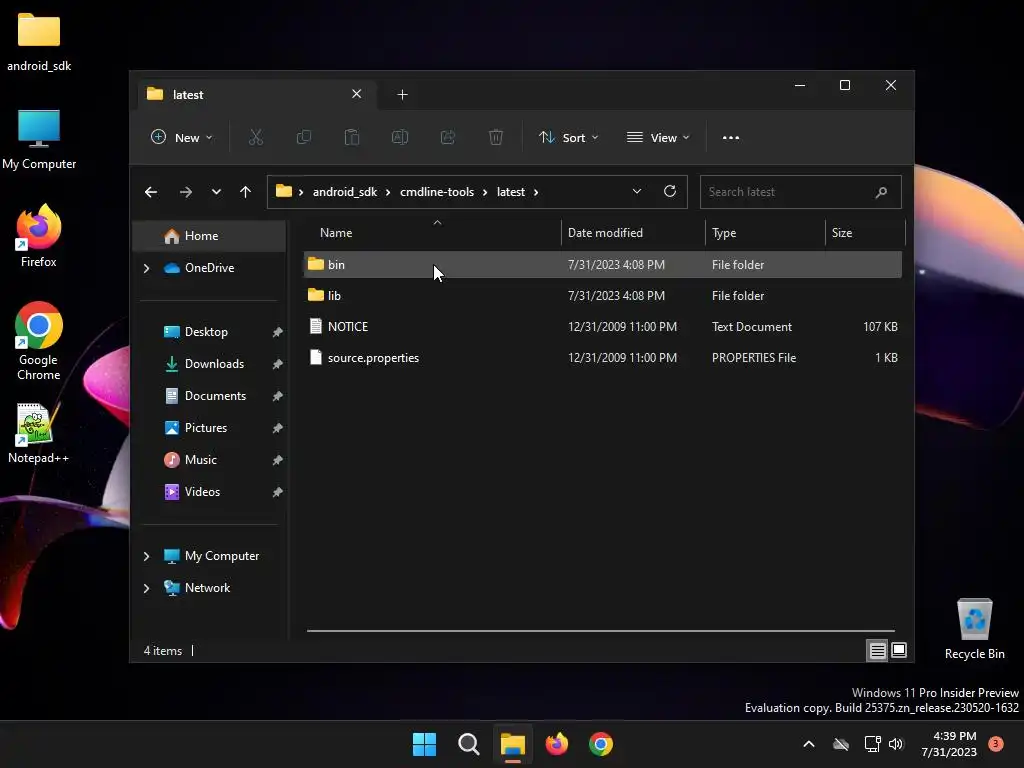Click the Back navigation arrow

[x=151, y=192]
